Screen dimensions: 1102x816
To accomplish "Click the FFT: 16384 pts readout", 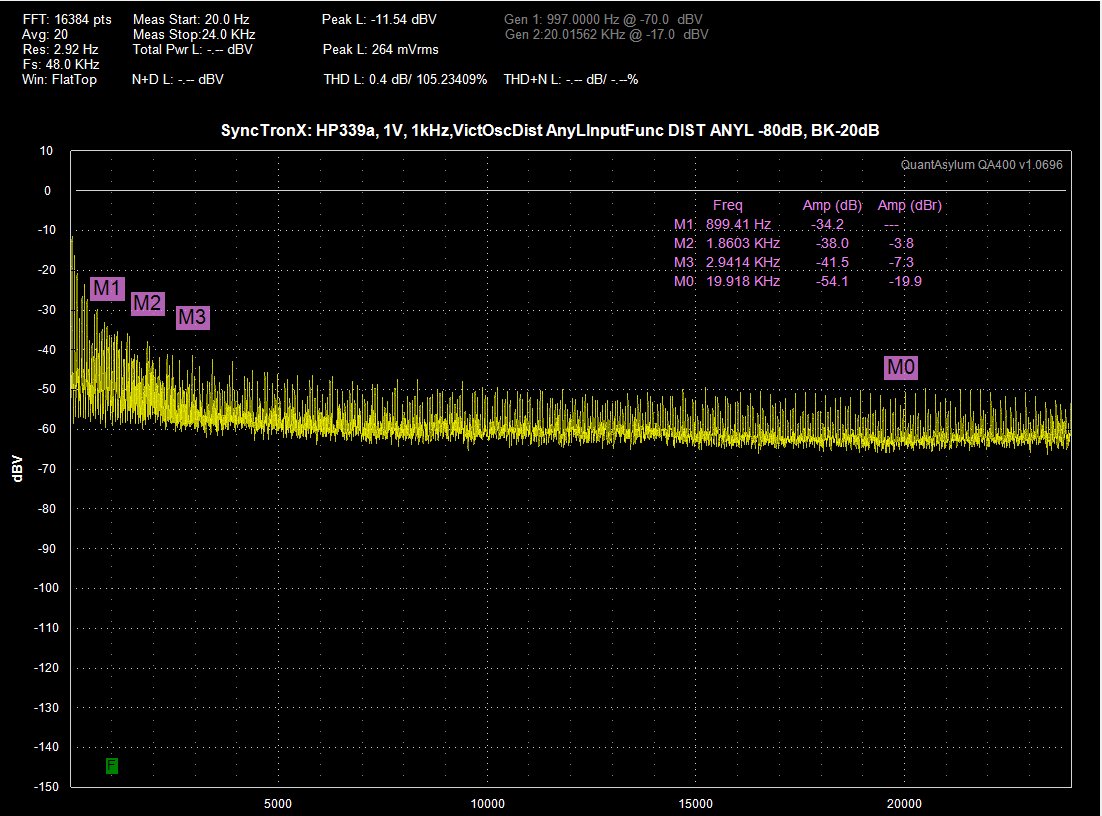I will click(67, 20).
